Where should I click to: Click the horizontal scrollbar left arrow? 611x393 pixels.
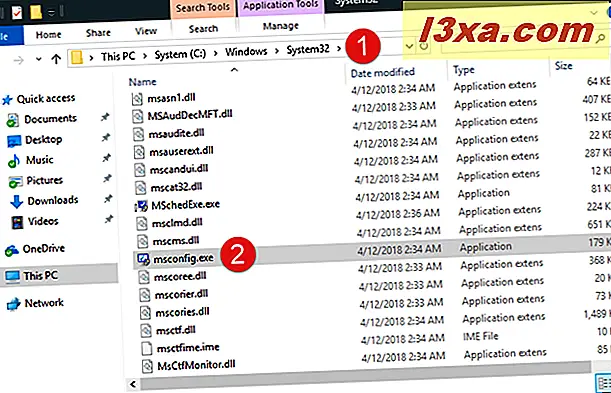coord(133,384)
